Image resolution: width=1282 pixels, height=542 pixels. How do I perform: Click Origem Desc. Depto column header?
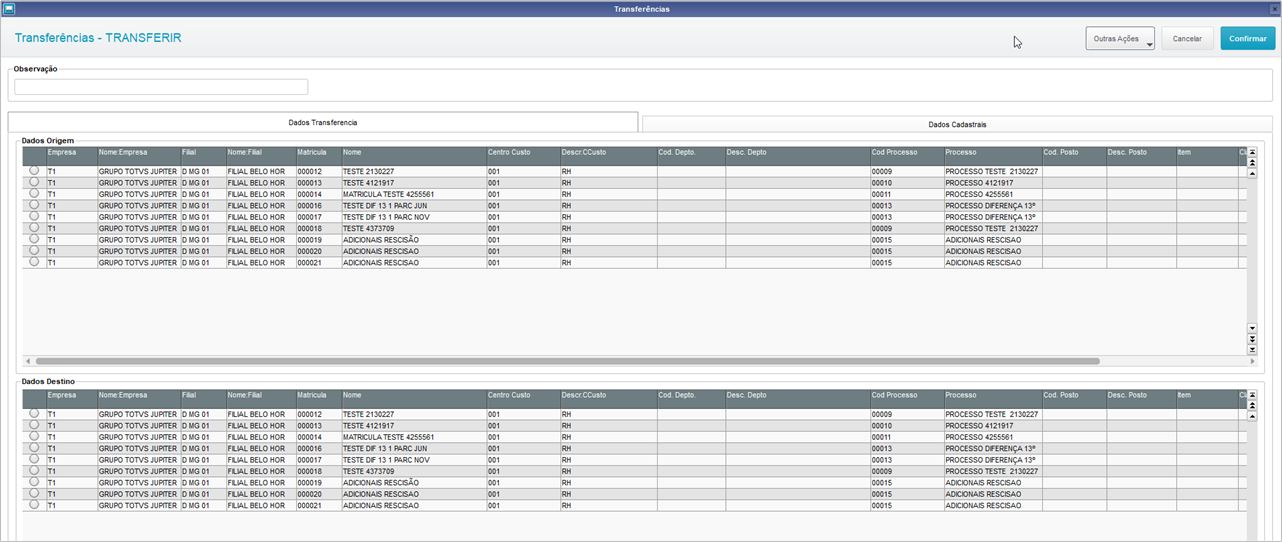[798, 157]
